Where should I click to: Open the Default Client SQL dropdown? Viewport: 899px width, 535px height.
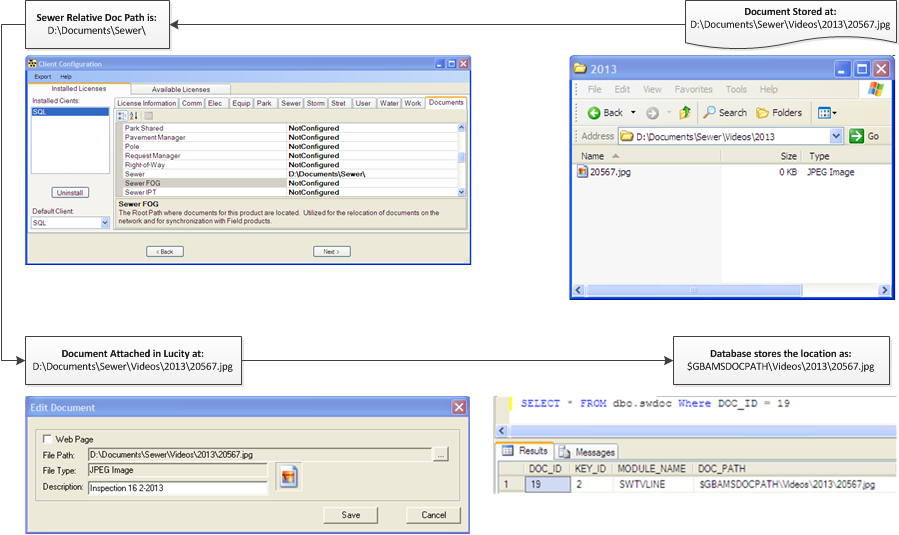click(105, 222)
